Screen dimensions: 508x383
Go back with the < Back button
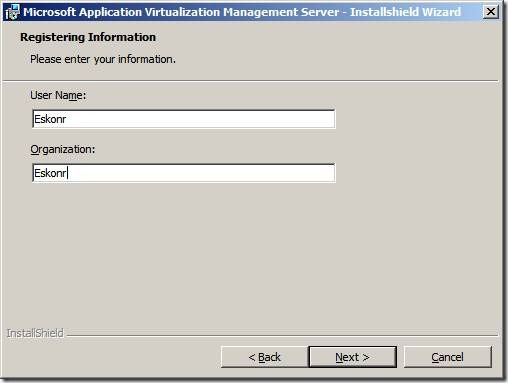264,357
